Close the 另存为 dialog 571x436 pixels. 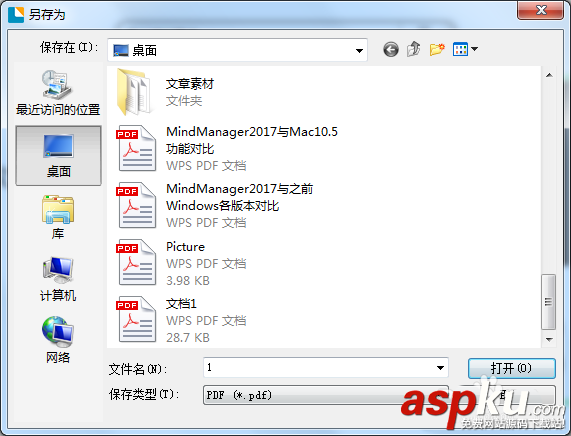pos(541,10)
